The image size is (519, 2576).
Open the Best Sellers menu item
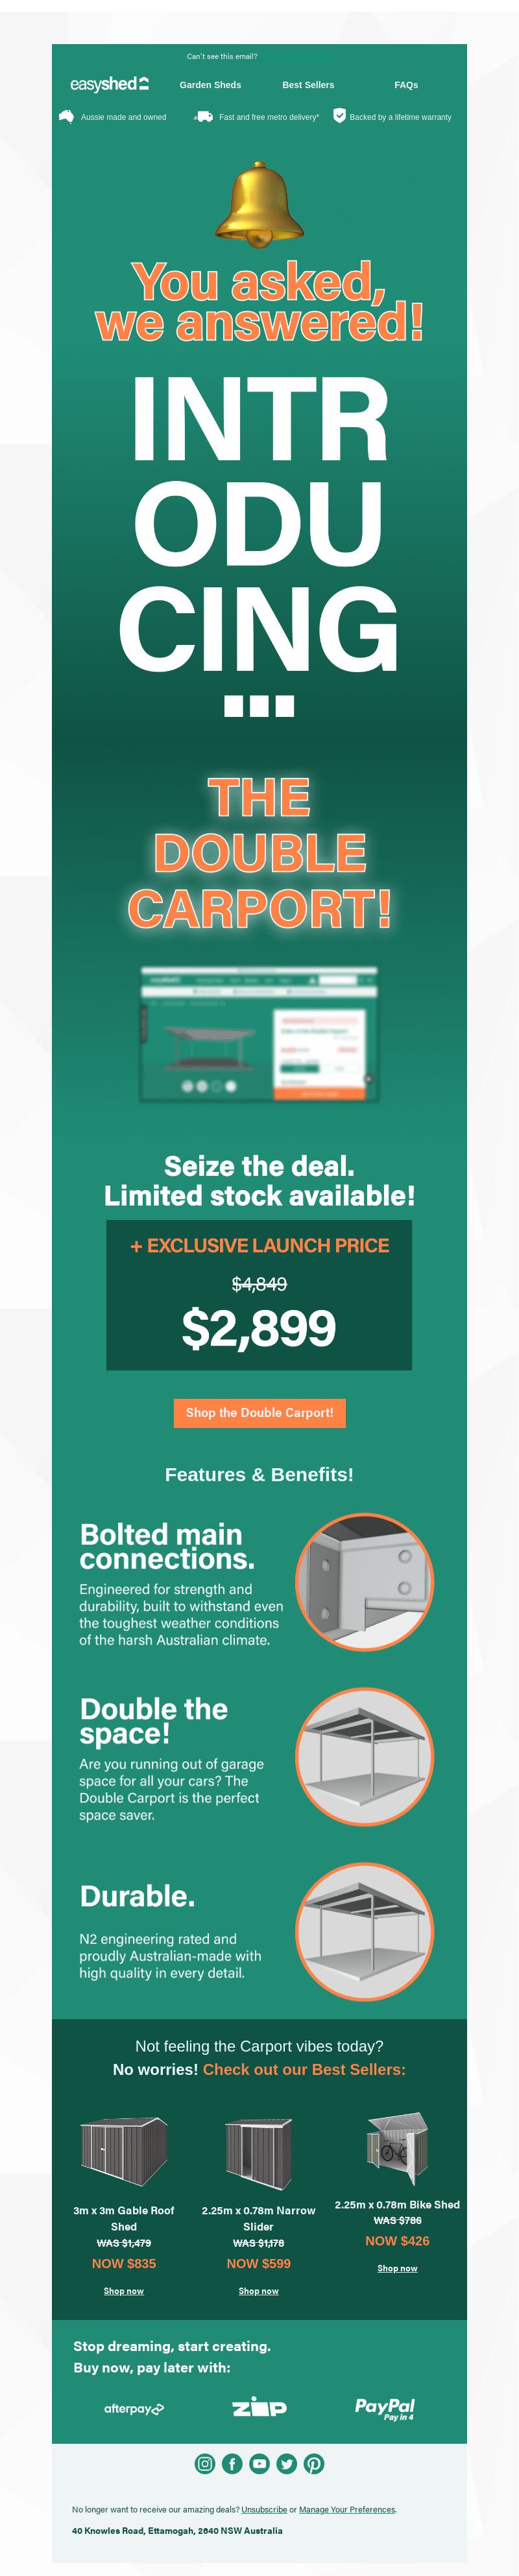click(x=308, y=85)
